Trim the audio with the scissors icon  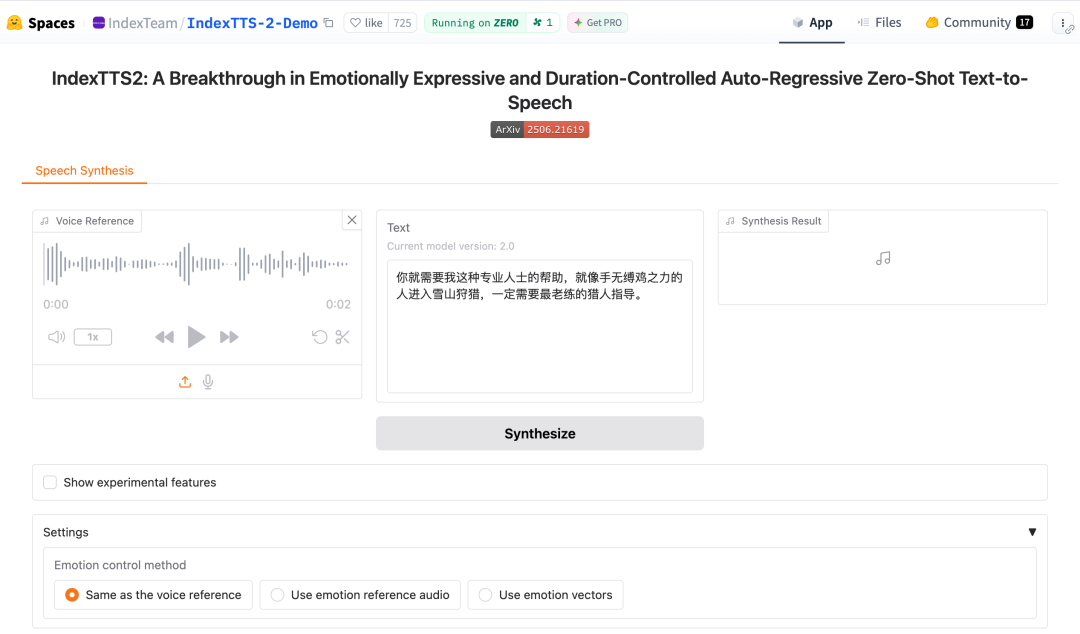tap(342, 337)
